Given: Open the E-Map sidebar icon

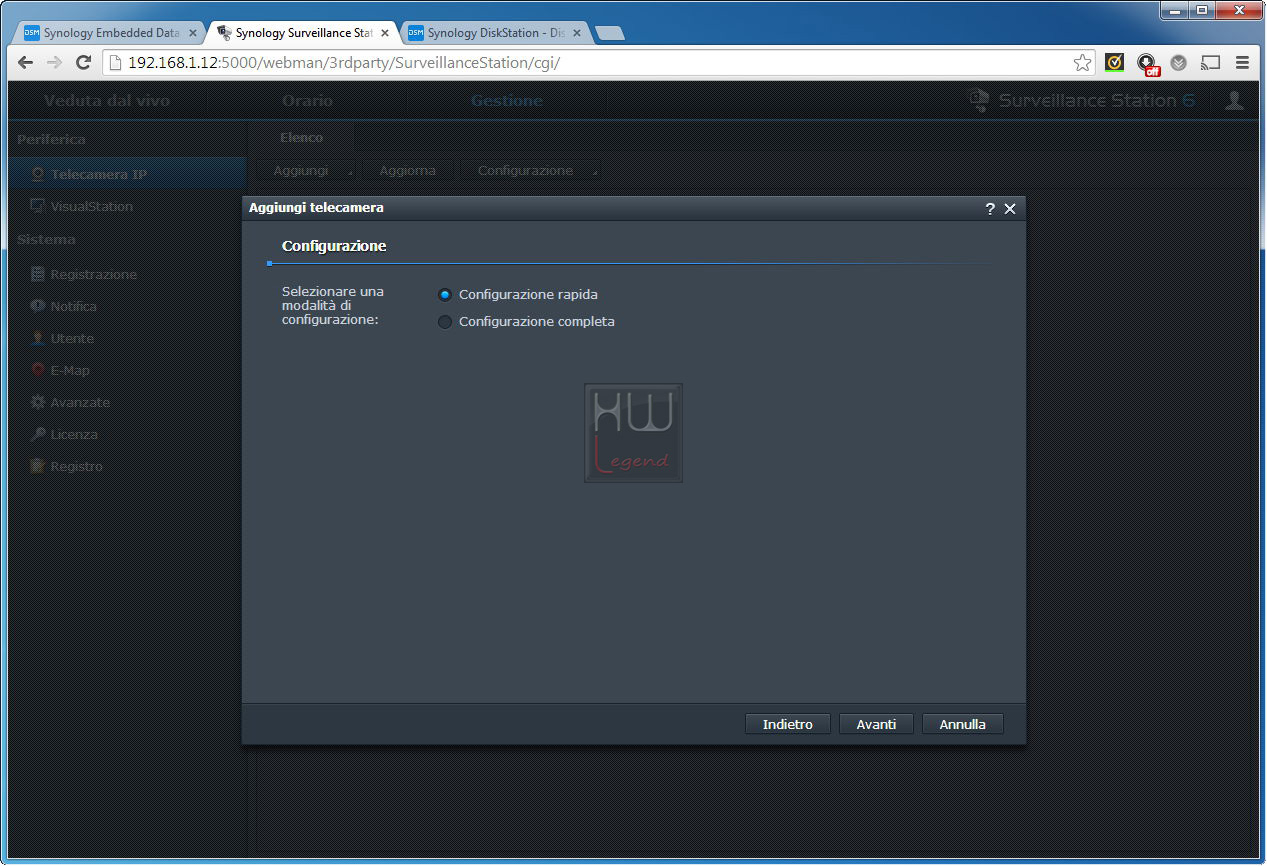Looking at the screenshot, I should (x=38, y=370).
